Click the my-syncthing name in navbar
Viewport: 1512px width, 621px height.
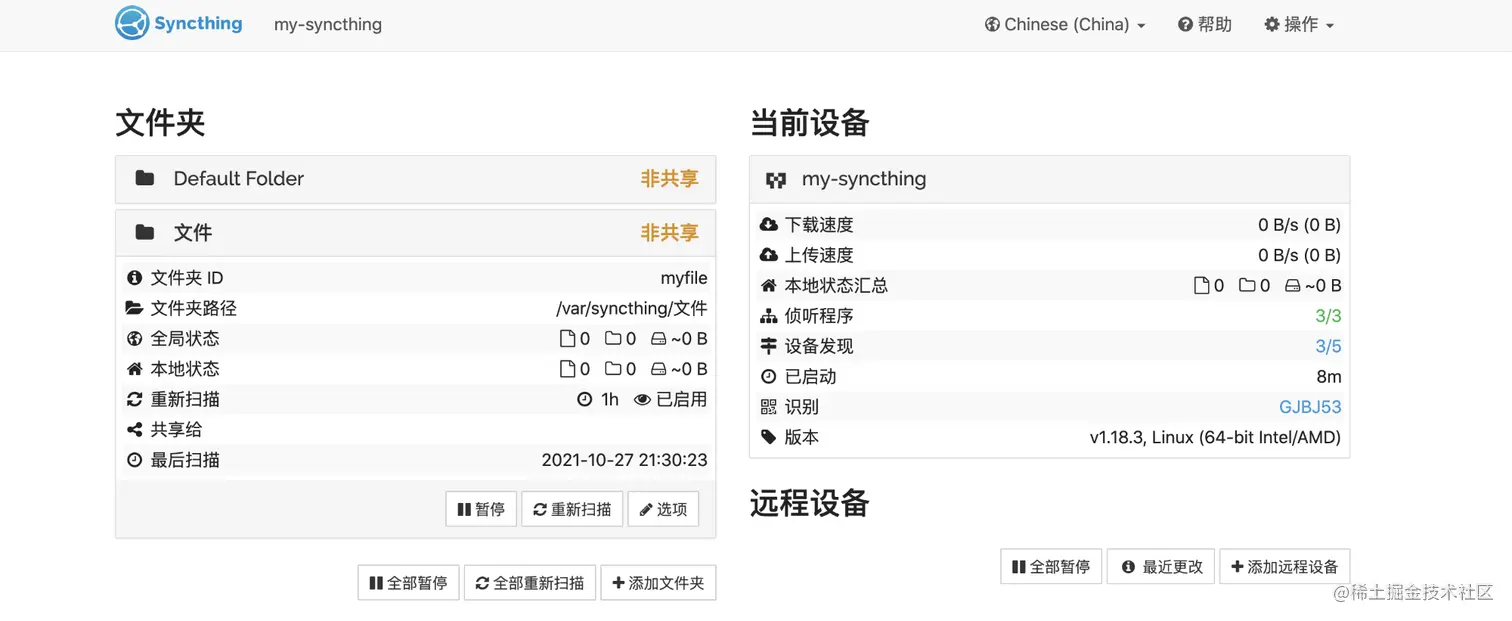[328, 24]
